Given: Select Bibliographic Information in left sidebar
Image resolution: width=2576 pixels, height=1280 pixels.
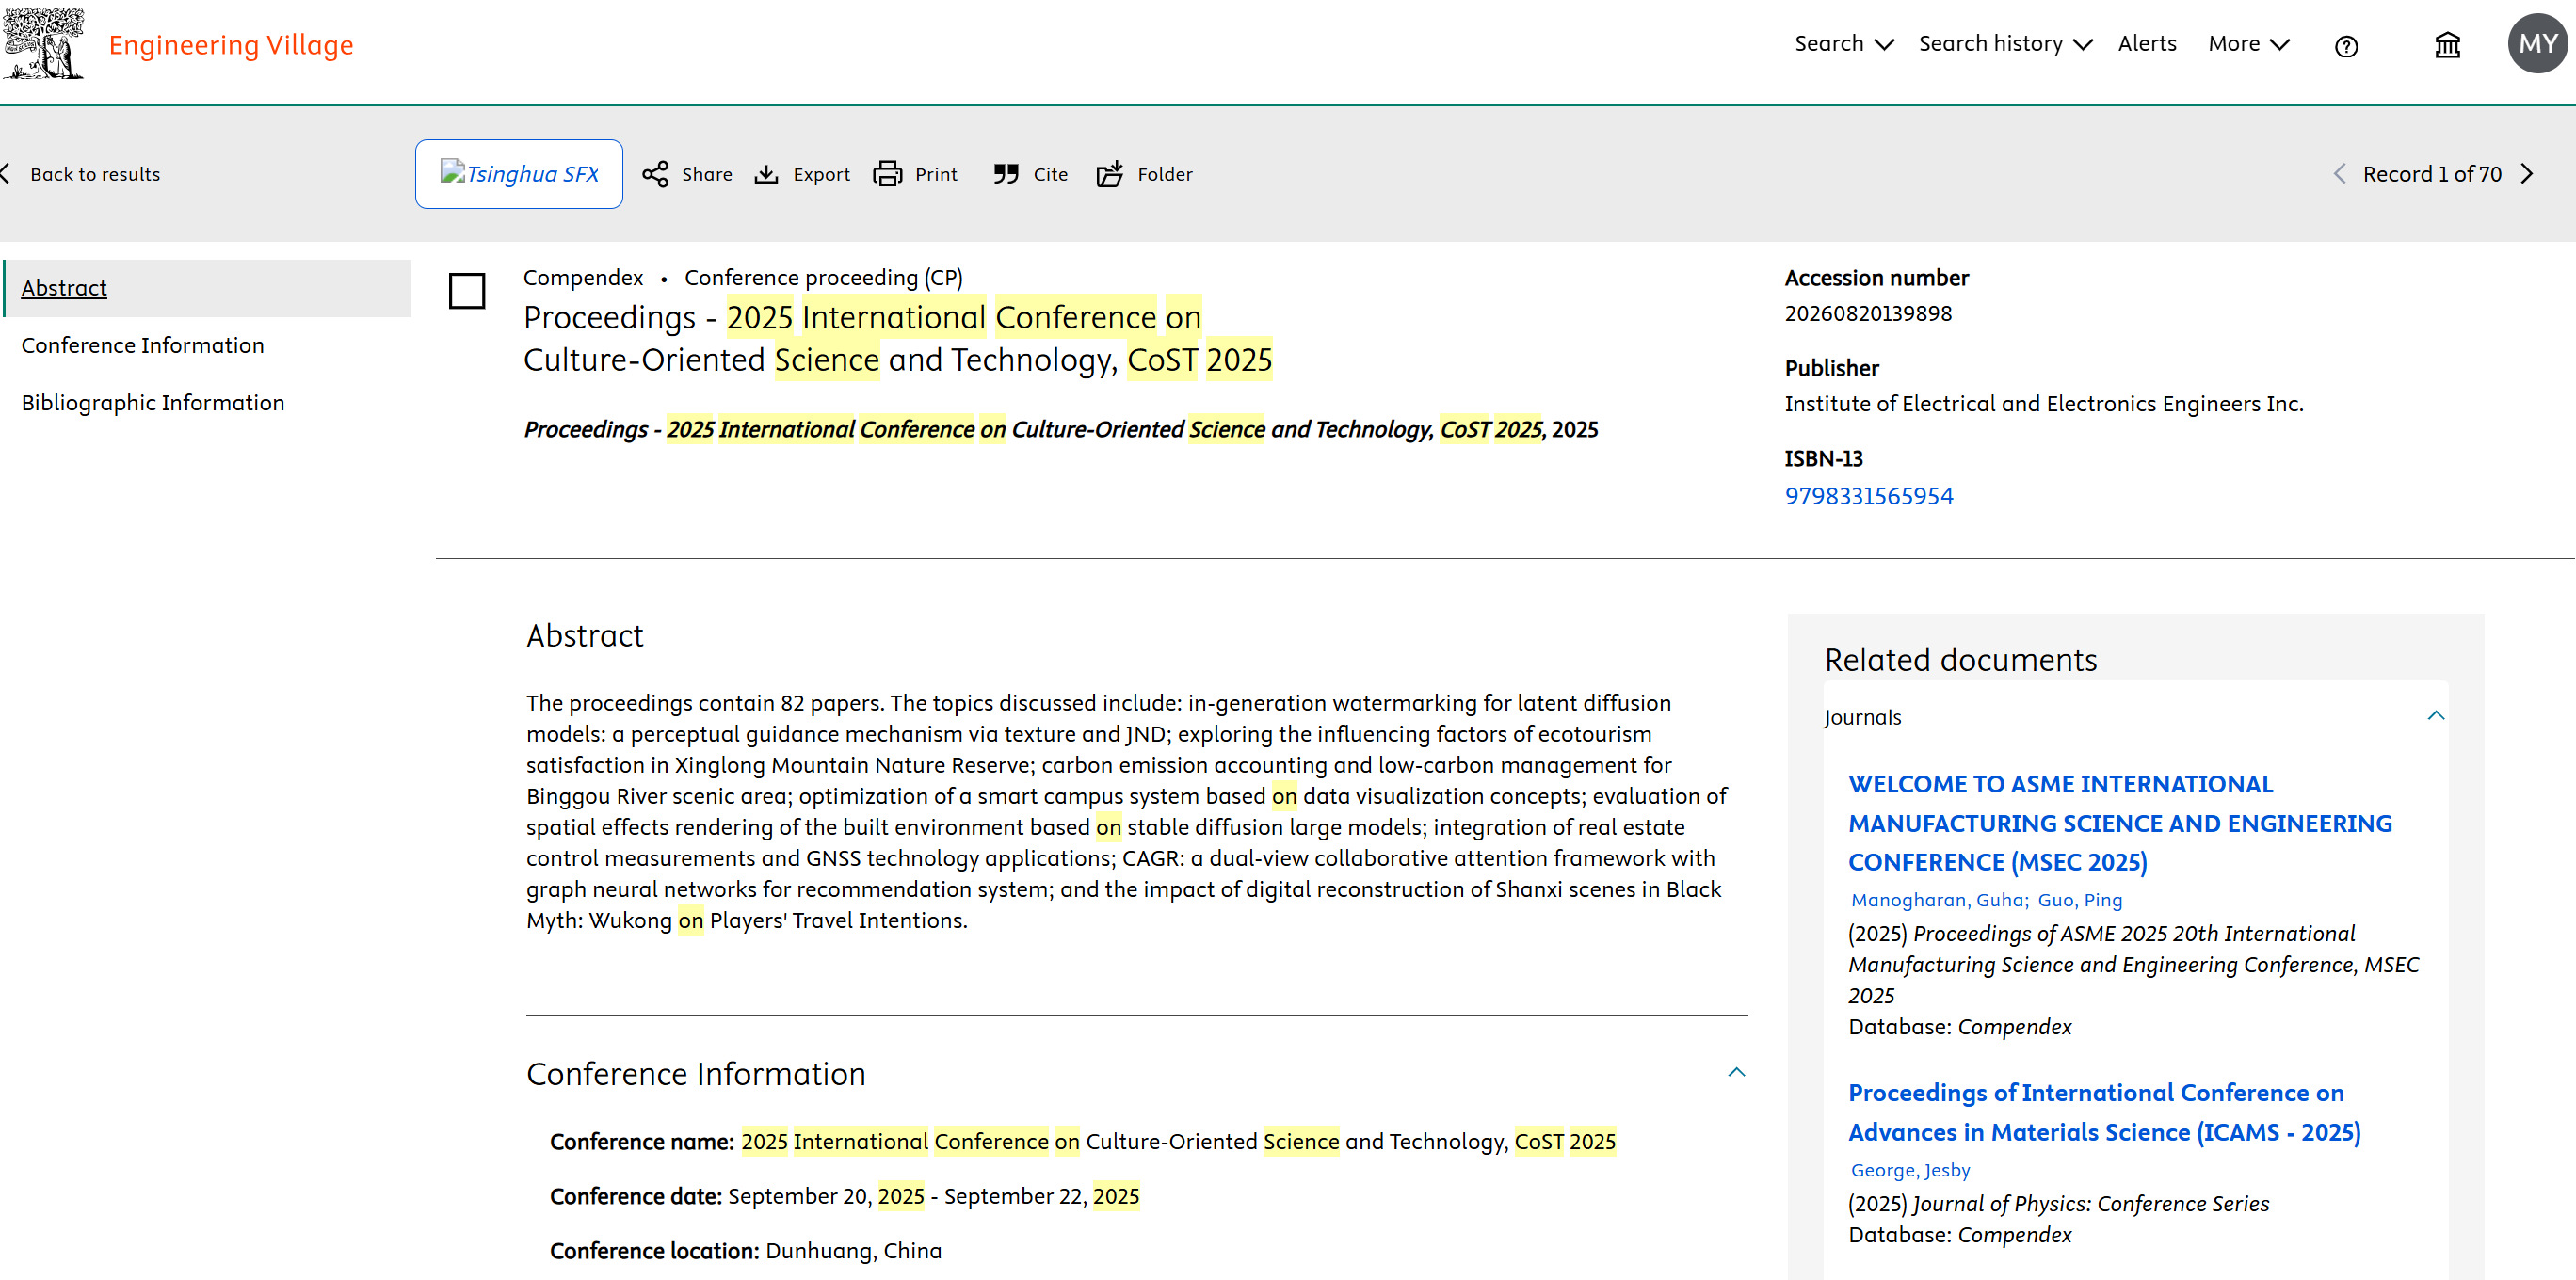Looking at the screenshot, I should pyautogui.click(x=153, y=402).
